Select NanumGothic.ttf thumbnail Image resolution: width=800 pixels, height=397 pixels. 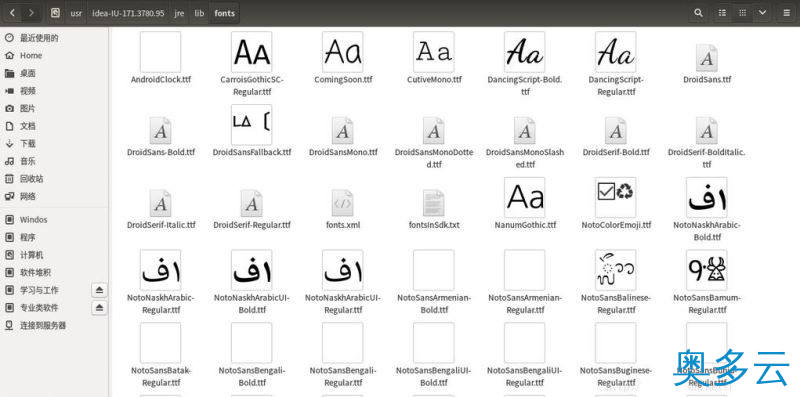(x=524, y=197)
